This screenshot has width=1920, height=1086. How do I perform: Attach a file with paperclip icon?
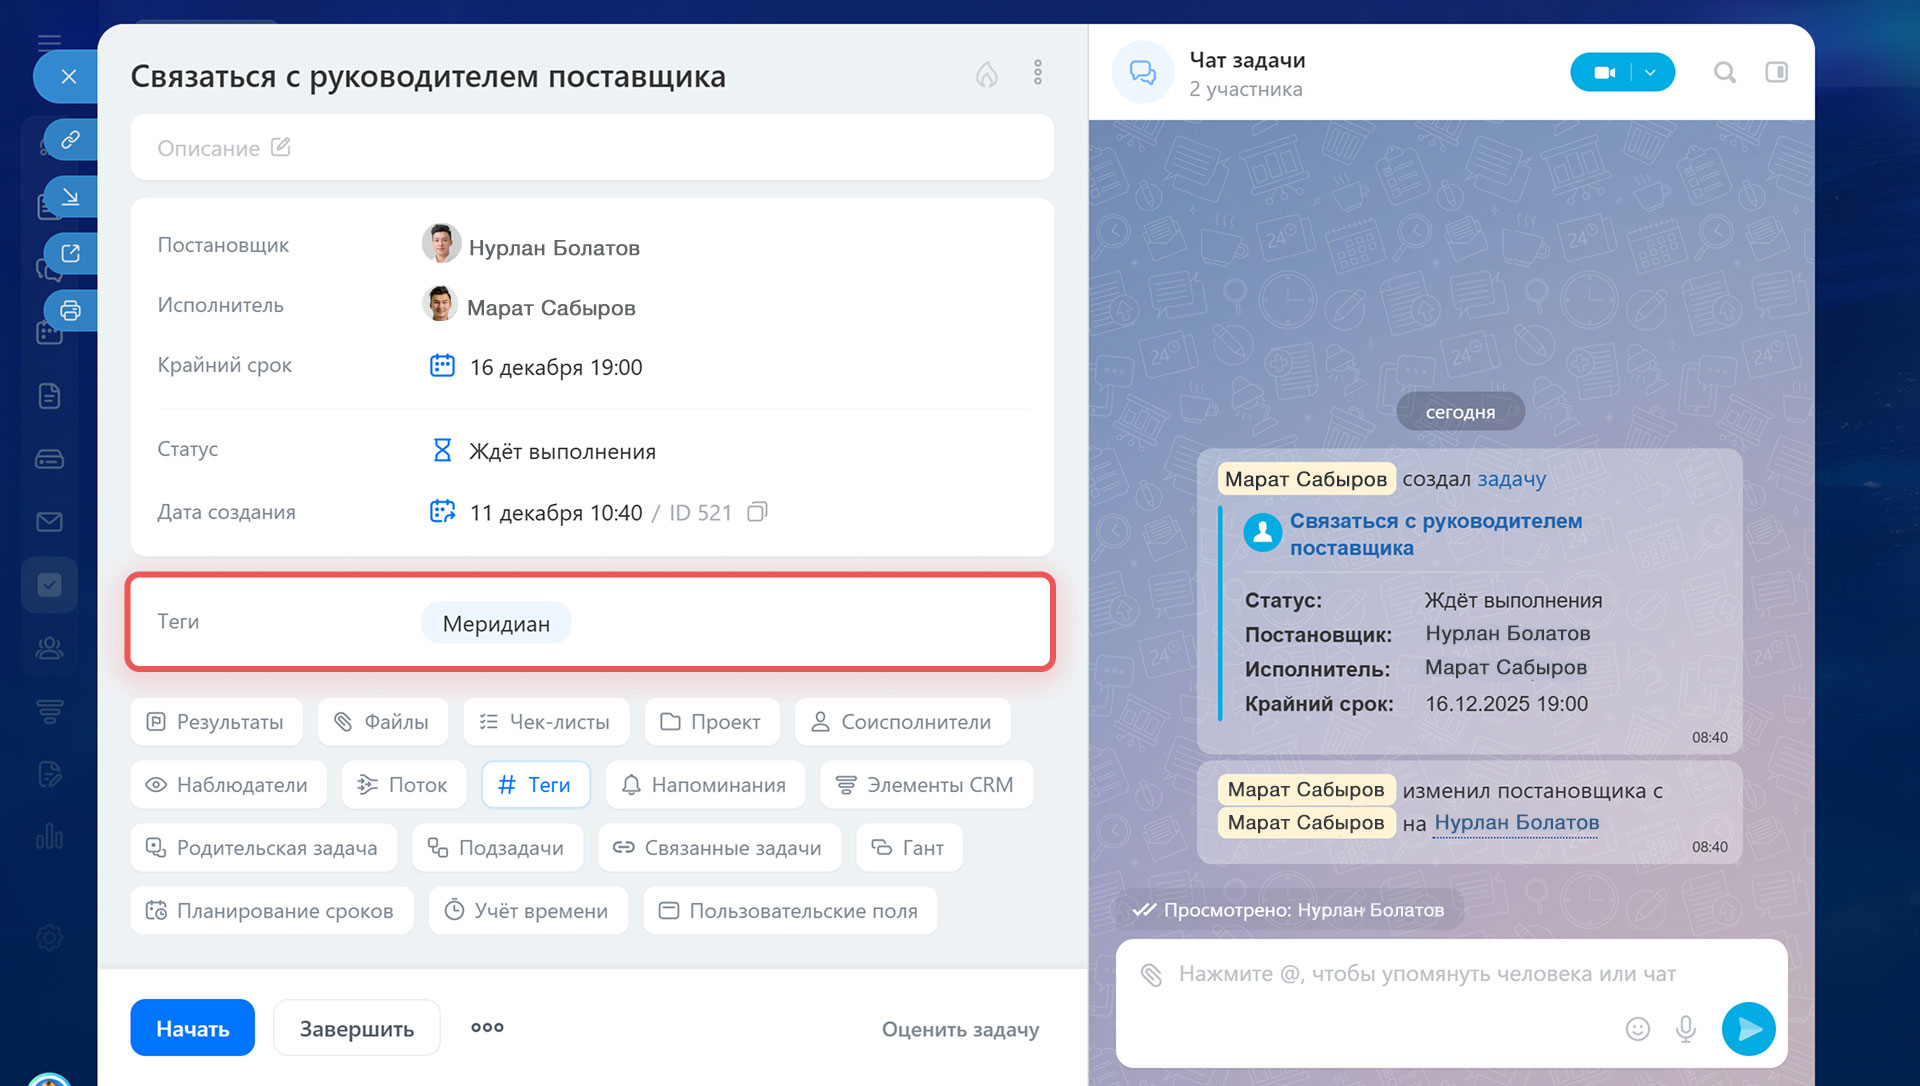pos(1151,974)
